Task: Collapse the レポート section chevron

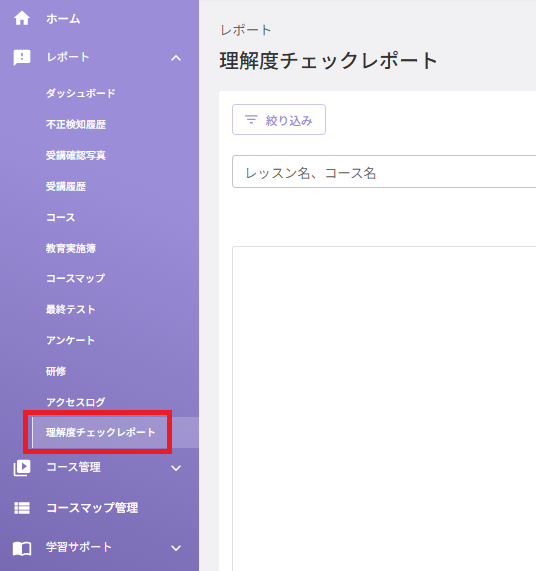Action: pos(176,58)
